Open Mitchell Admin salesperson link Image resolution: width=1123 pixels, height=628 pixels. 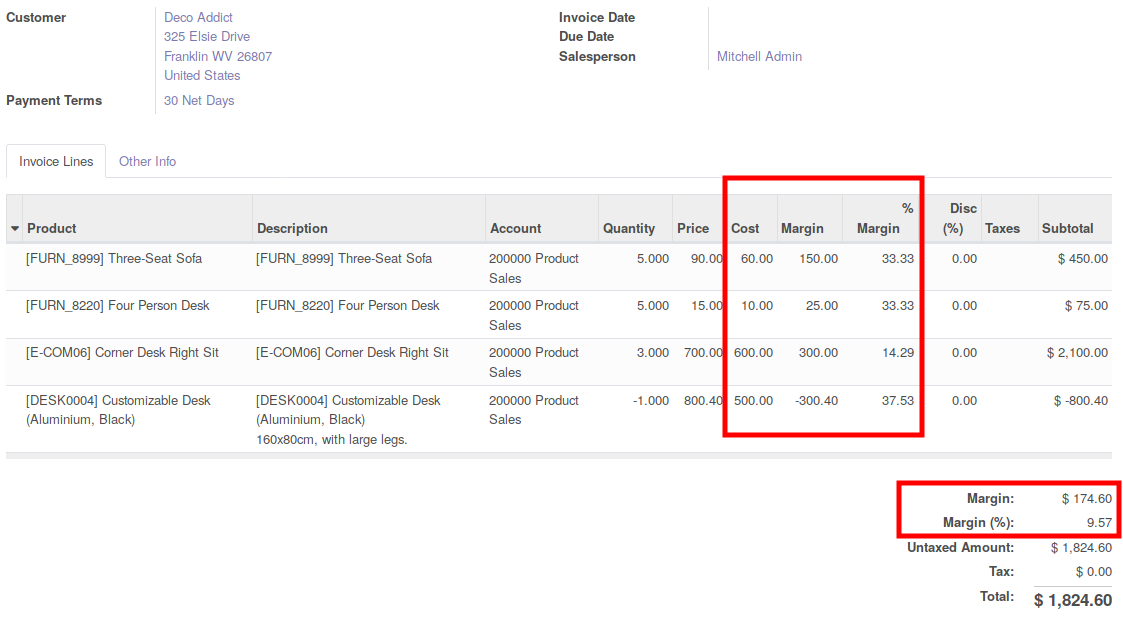click(759, 57)
